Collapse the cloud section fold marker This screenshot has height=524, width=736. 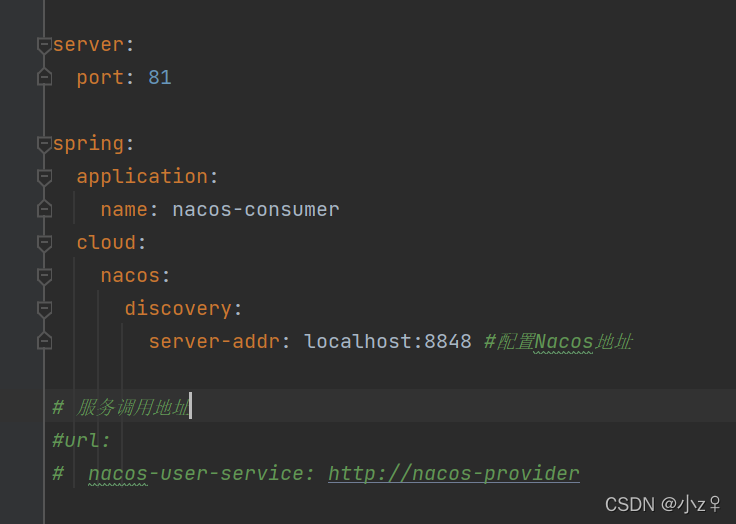[43, 243]
